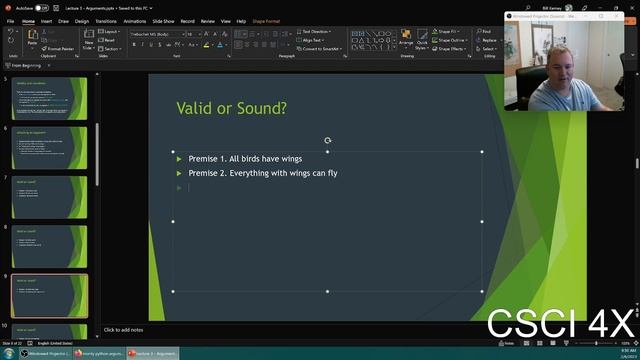Select slide 6 thumbnail
Screen dimensions: 640x360
click(49, 148)
